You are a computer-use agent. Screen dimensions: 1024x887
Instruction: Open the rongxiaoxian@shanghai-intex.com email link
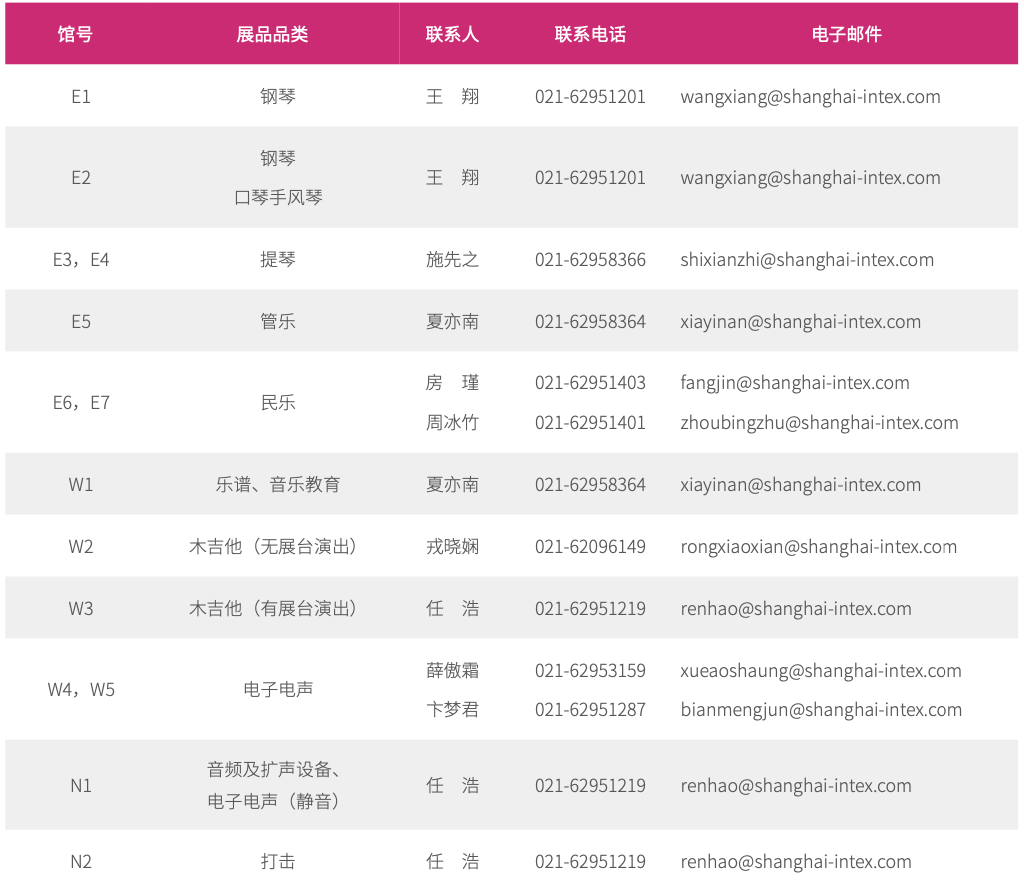[x=818, y=547]
